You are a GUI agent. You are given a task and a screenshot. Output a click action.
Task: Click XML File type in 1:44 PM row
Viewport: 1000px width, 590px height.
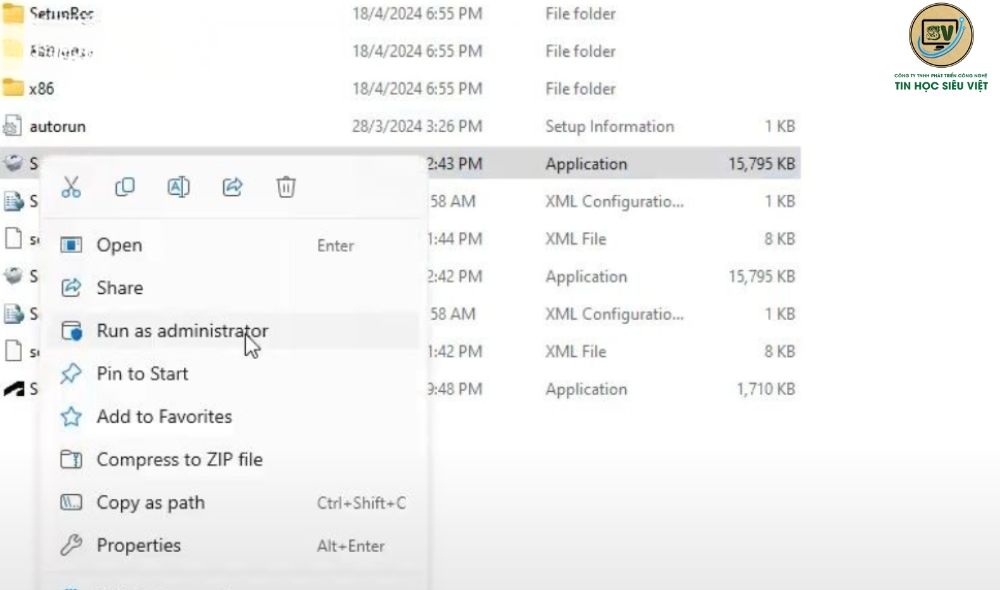coord(576,239)
